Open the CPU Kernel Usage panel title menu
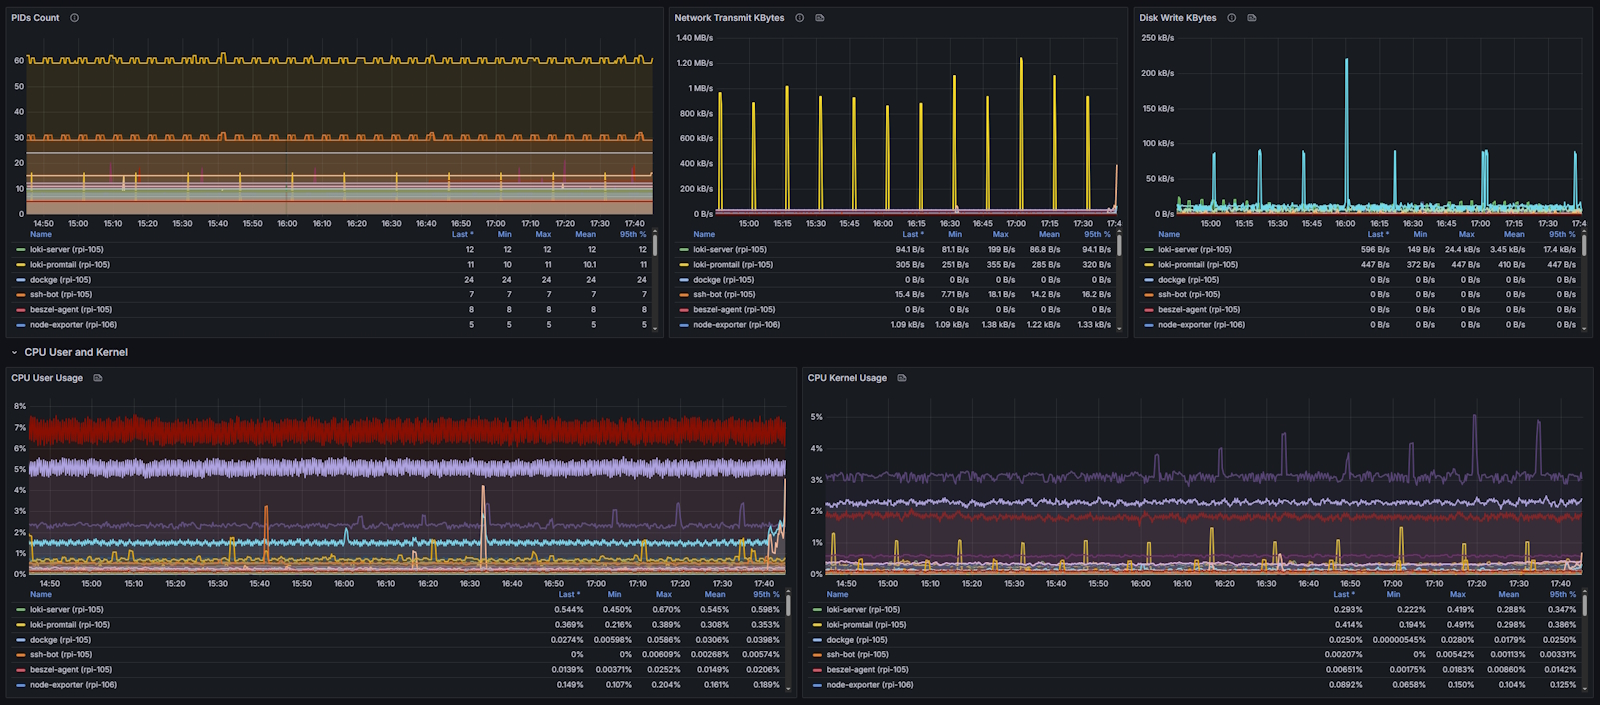This screenshot has height=705, width=1600. click(x=847, y=378)
